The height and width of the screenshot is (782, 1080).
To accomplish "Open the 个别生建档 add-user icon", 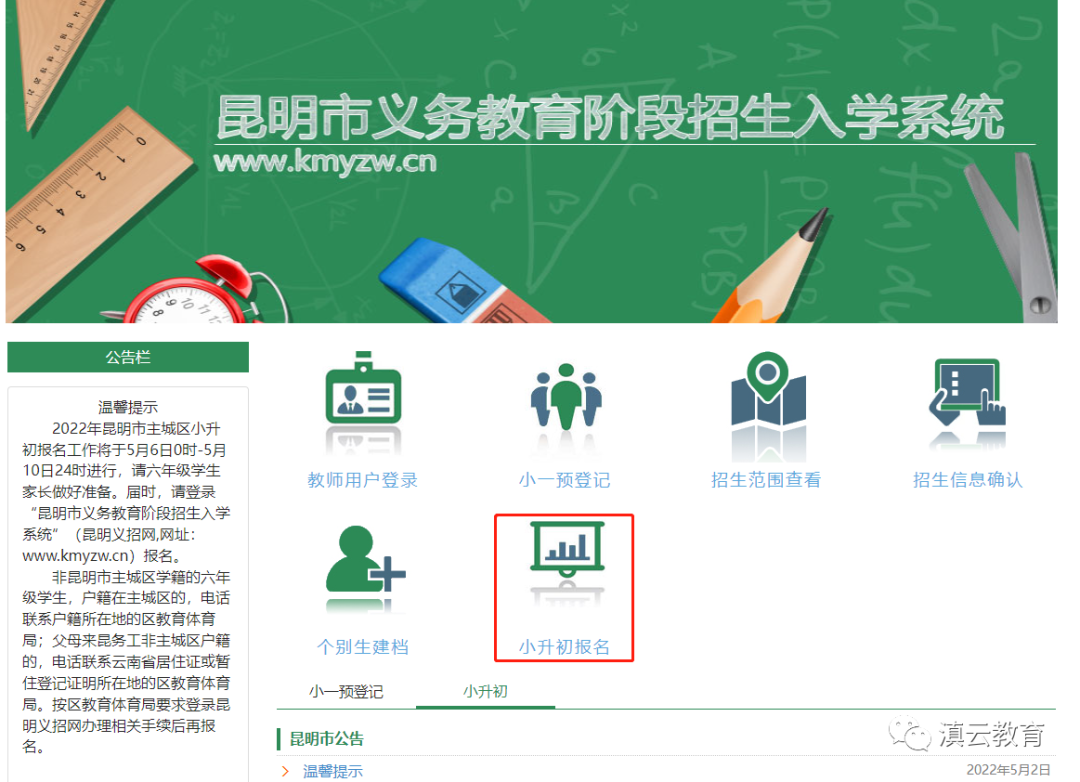I will (x=365, y=558).
